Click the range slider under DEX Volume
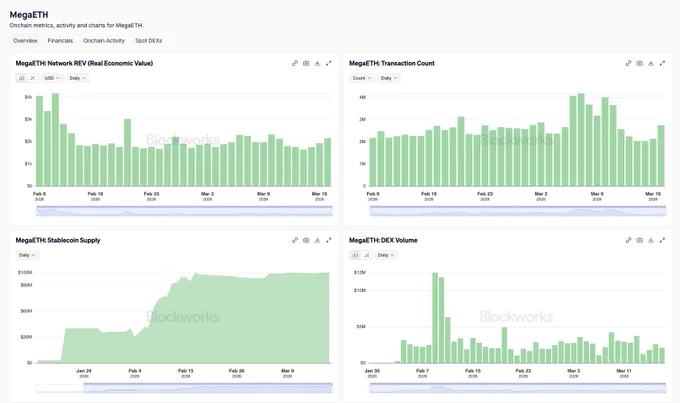The height and width of the screenshot is (403, 680). tap(518, 388)
